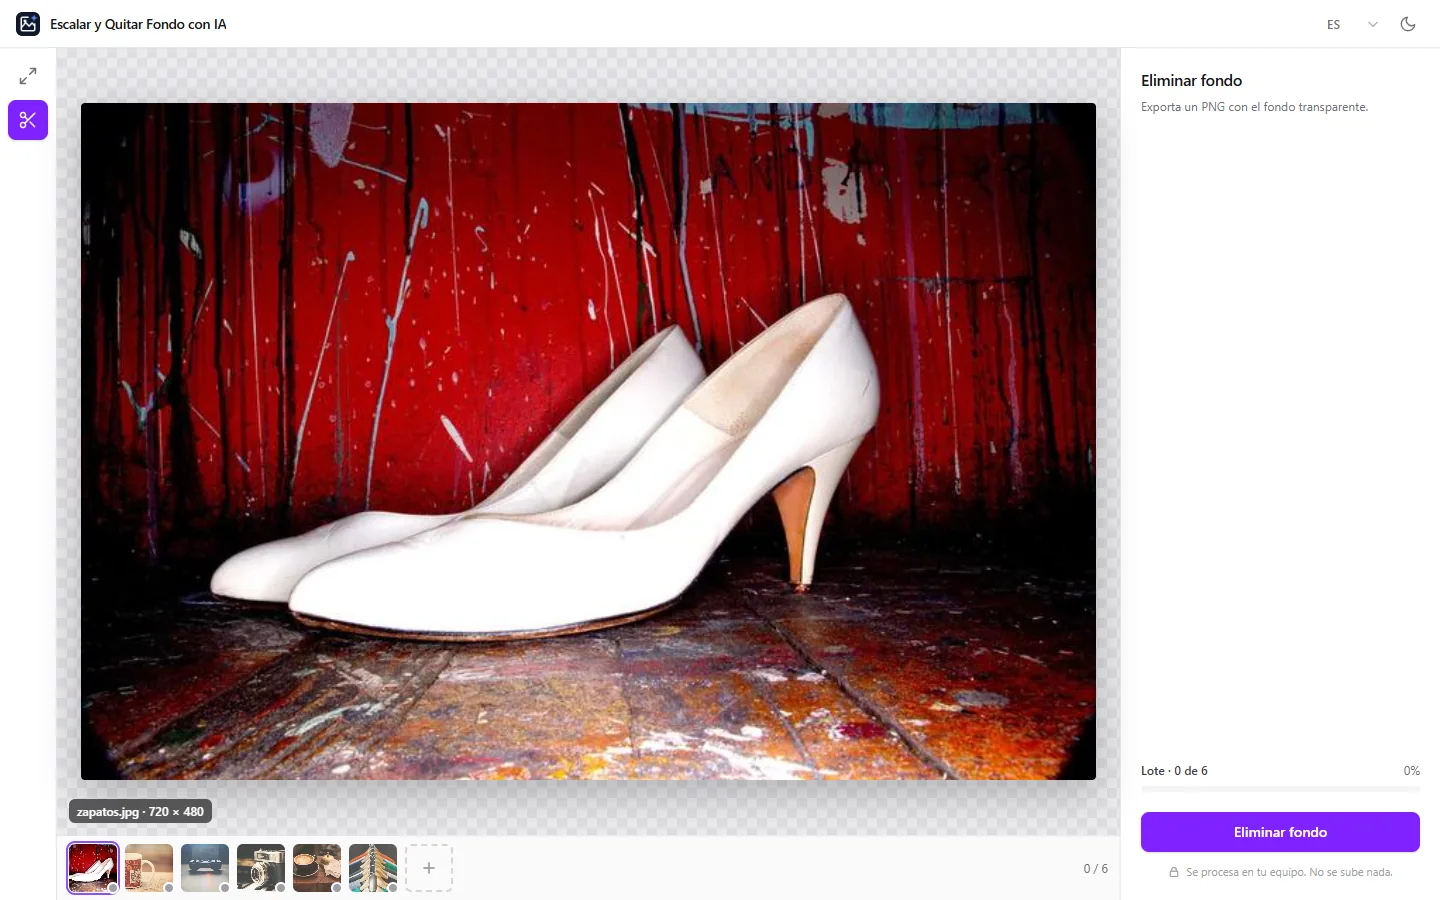Select the coffee cup on table thumbnail
The height and width of the screenshot is (900, 1440).
(x=317, y=868)
